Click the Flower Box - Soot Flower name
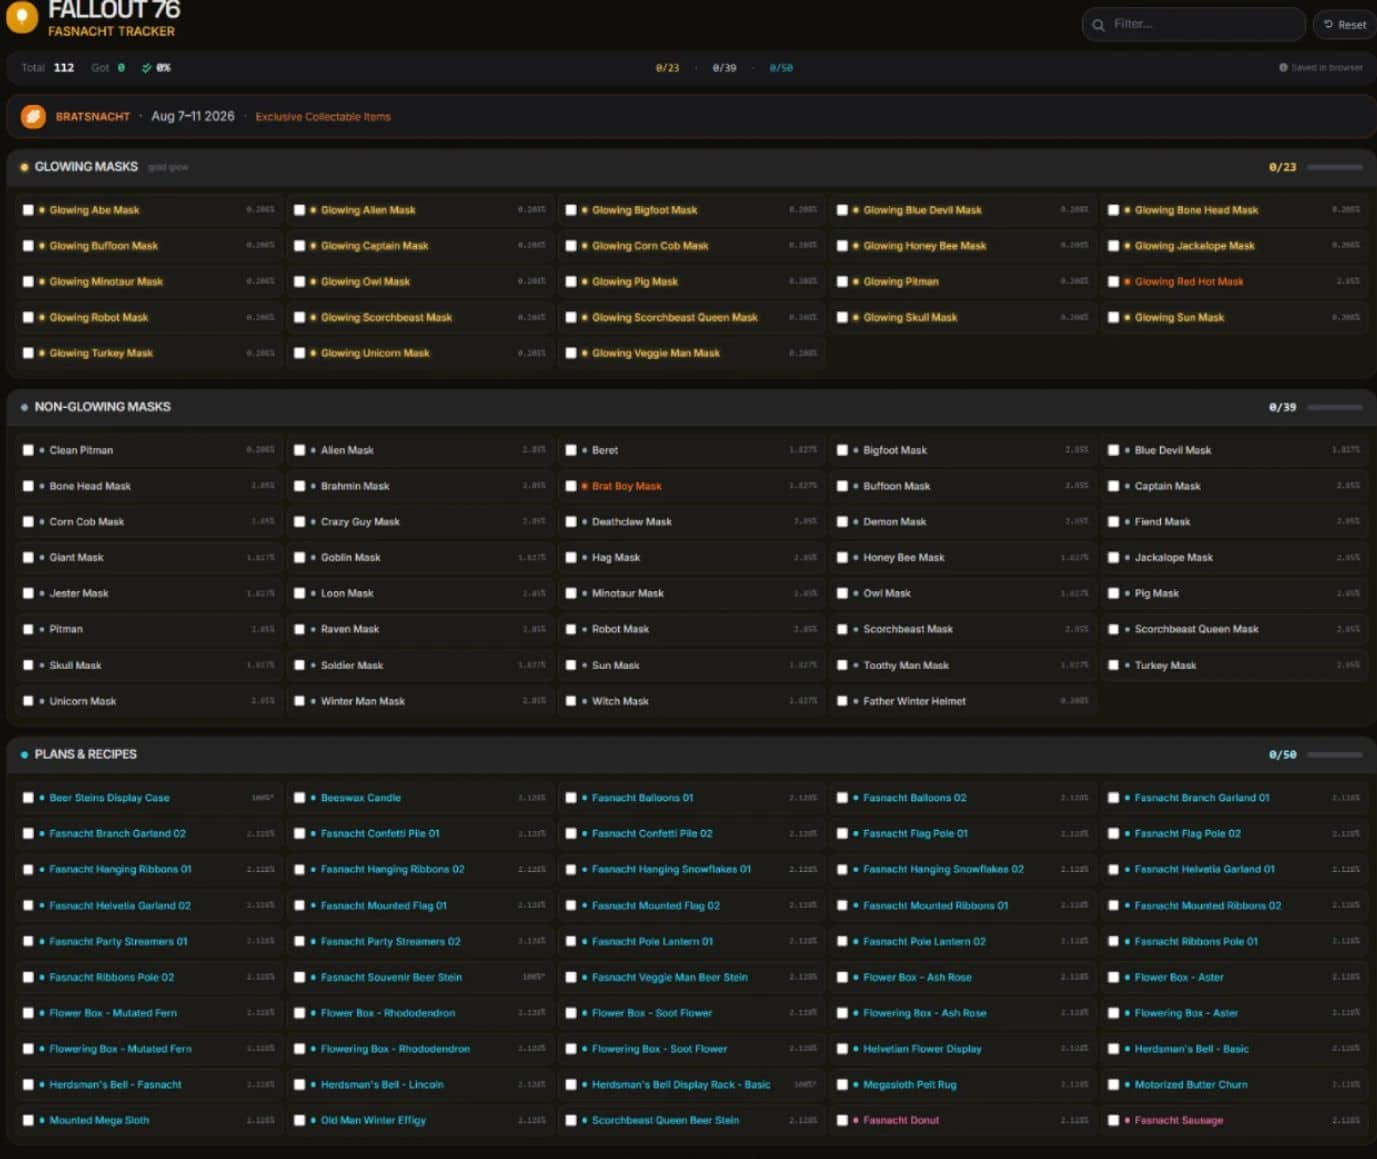Viewport: 1377px width, 1159px height. pos(652,1013)
